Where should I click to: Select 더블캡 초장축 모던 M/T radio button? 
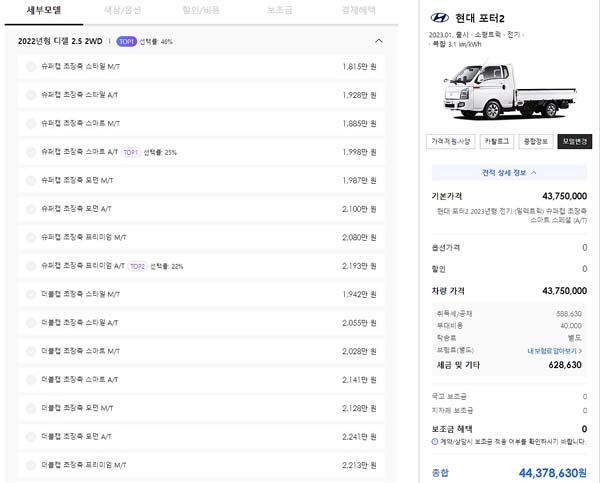(x=31, y=408)
